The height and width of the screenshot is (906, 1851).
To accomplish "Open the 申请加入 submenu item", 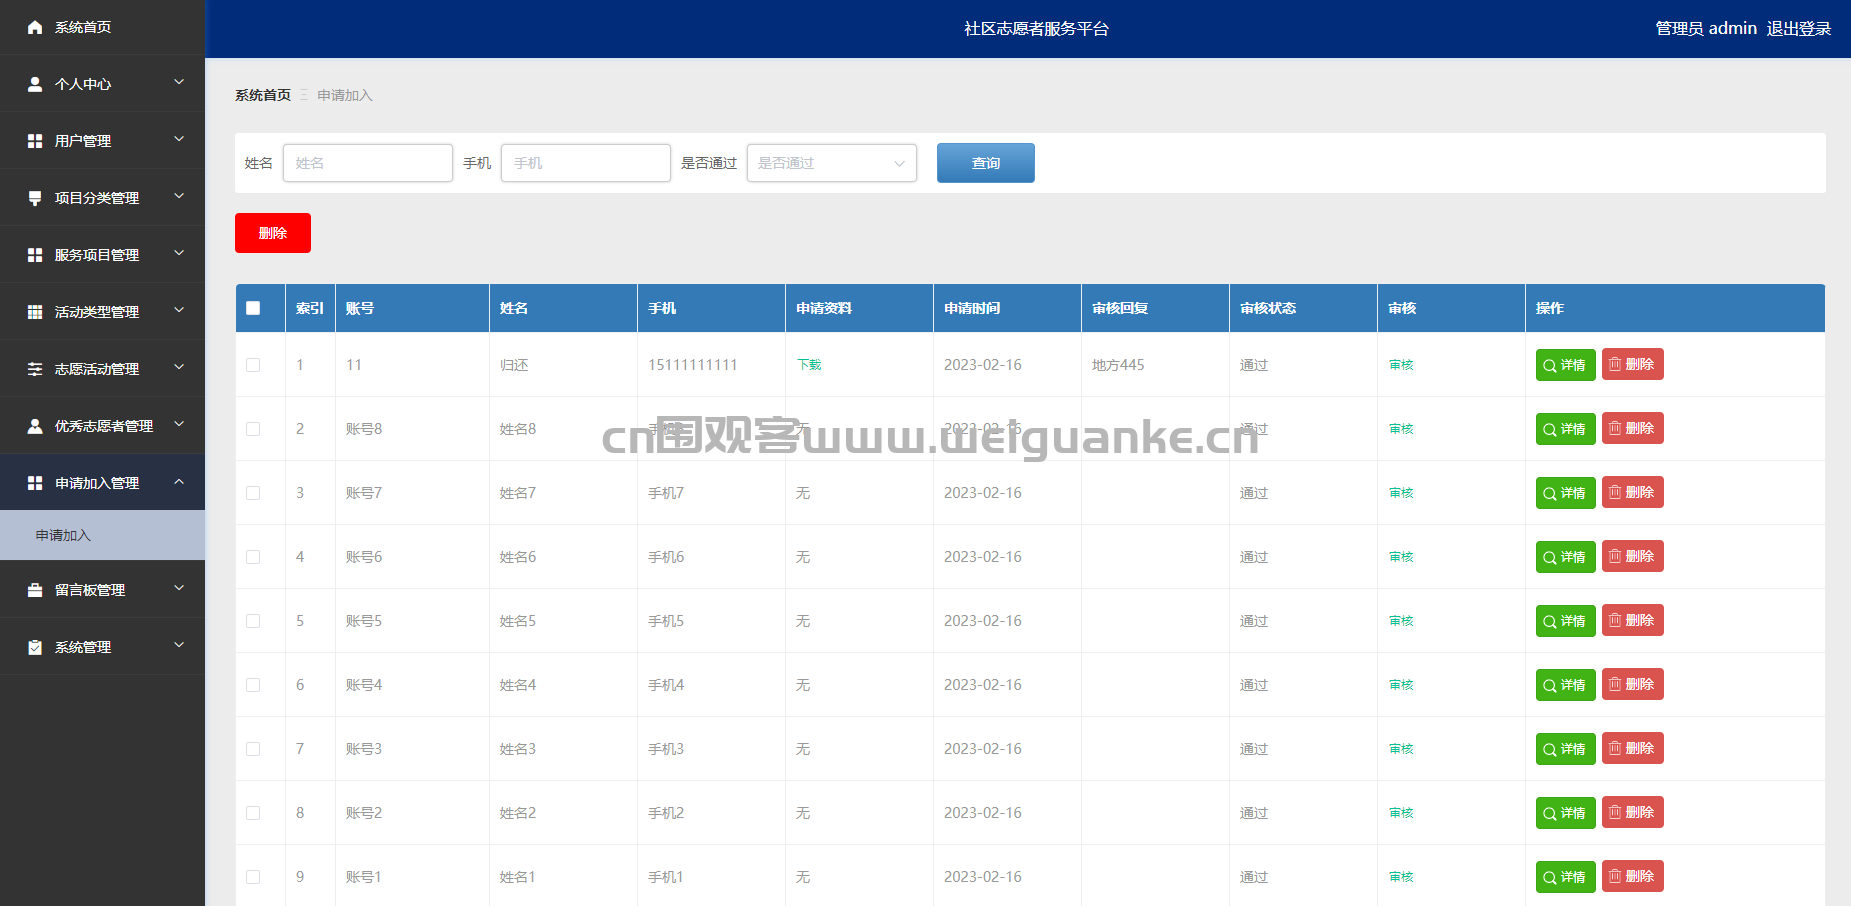I will 64,535.
